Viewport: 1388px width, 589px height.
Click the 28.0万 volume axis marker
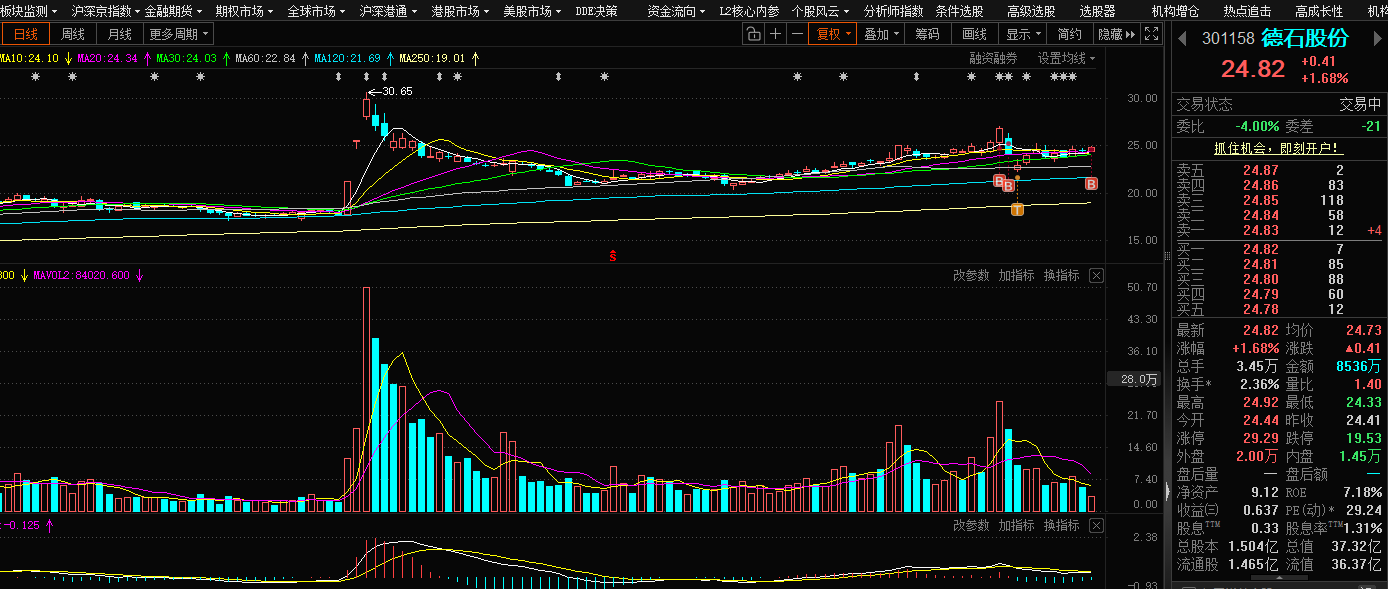[1133, 380]
